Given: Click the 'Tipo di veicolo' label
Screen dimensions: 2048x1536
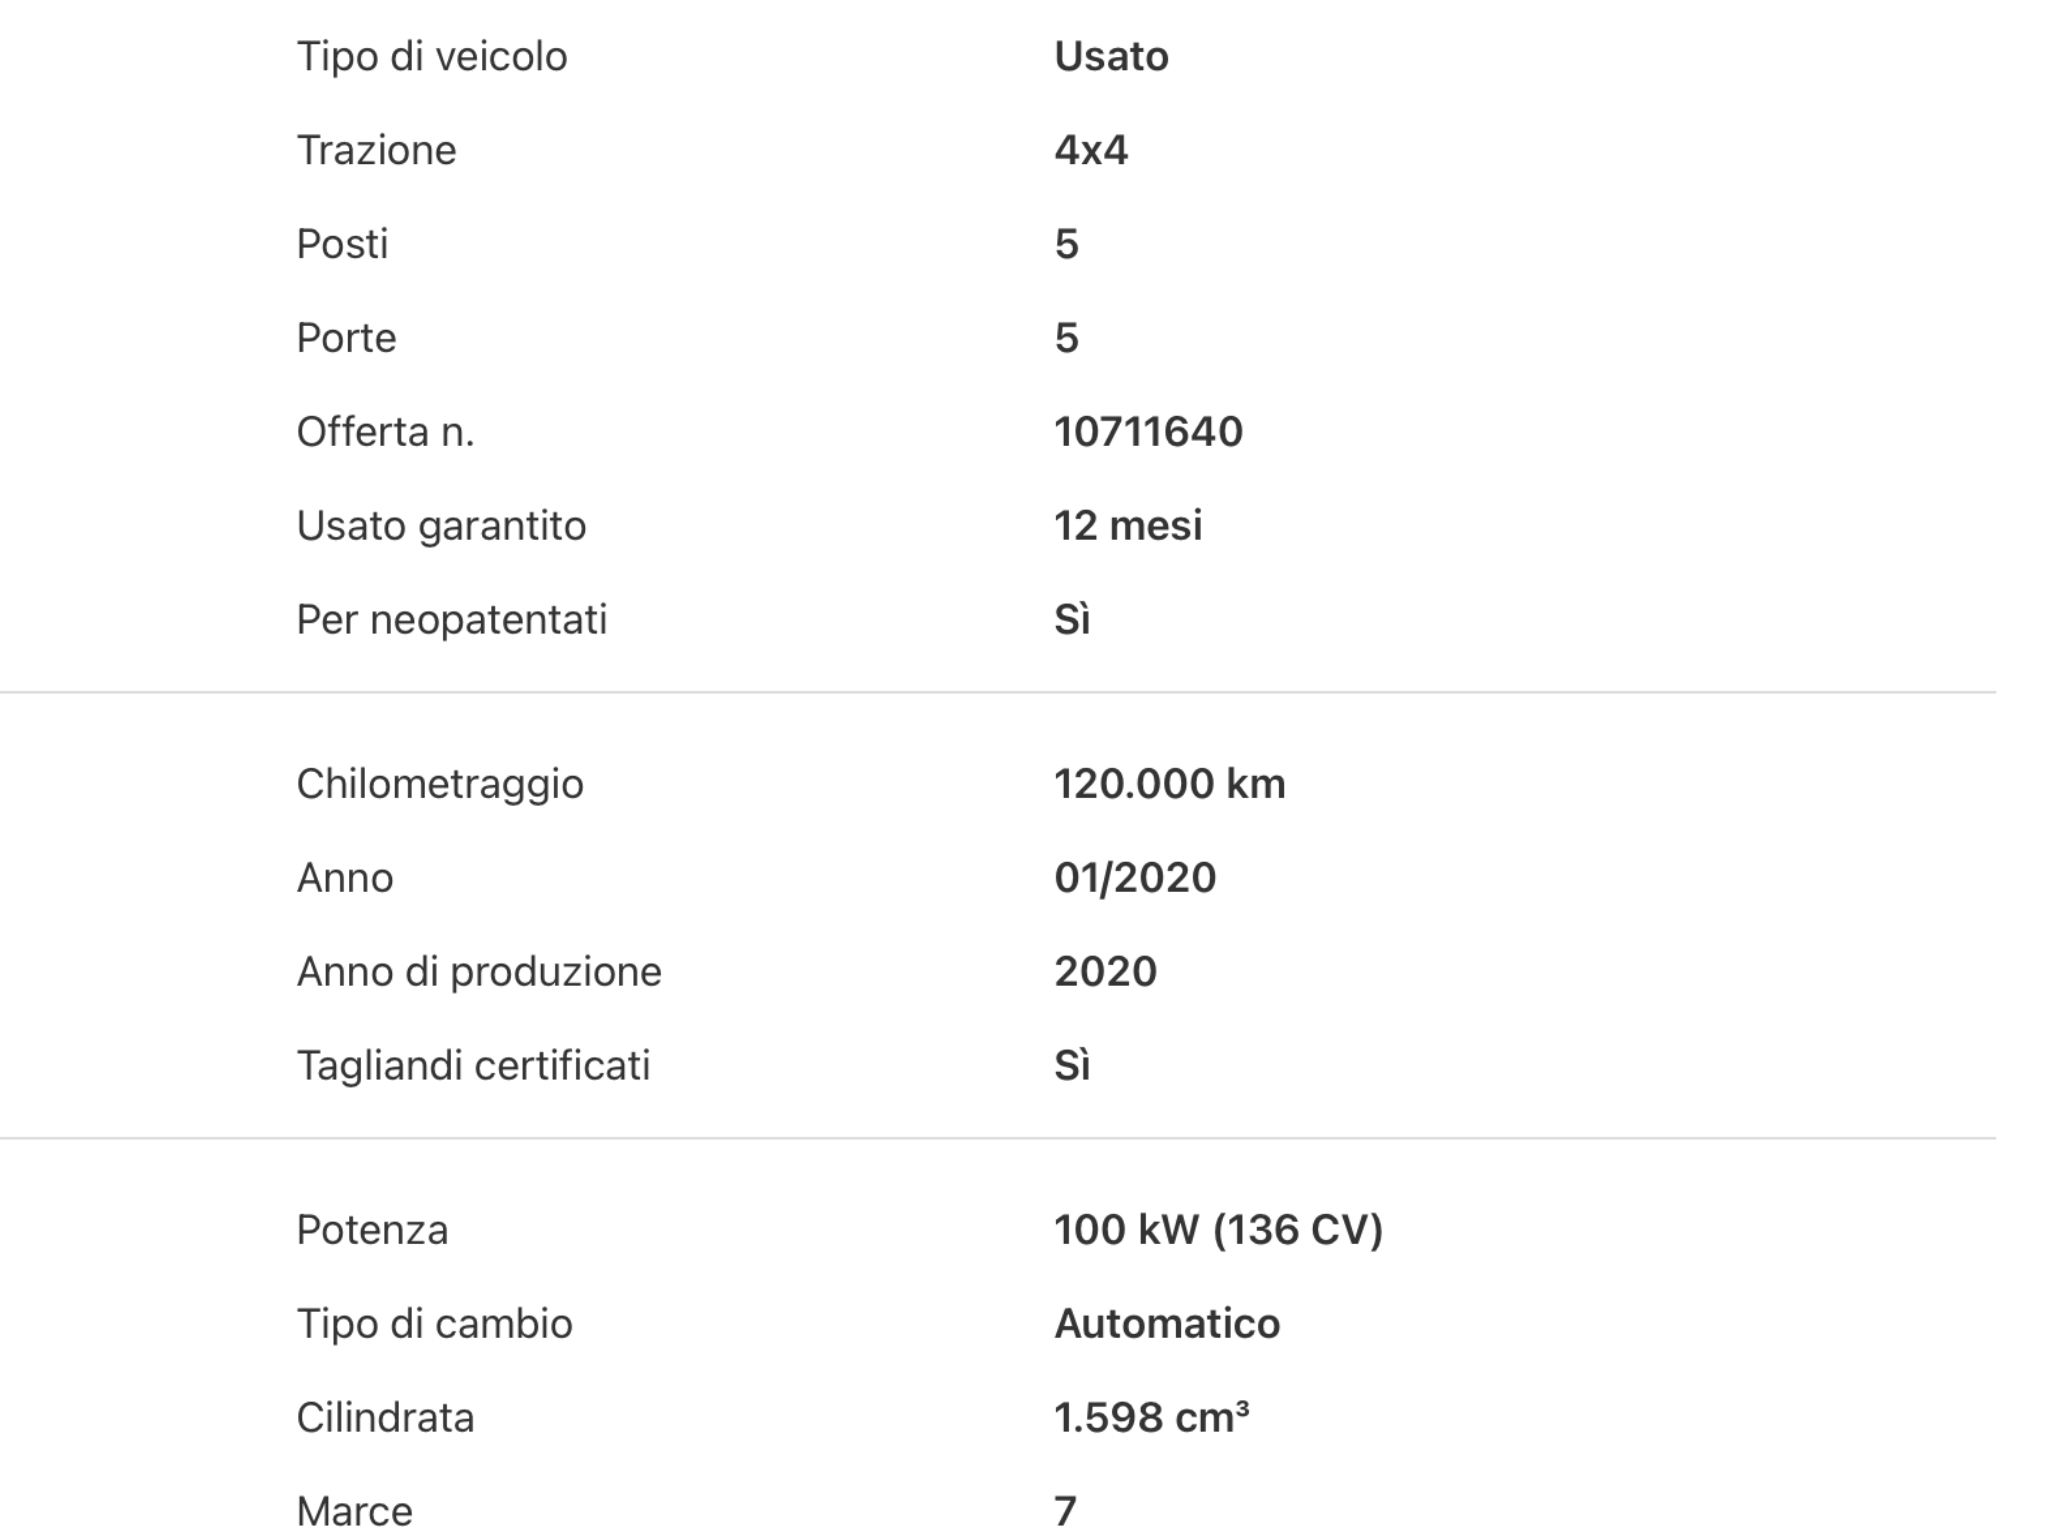Looking at the screenshot, I should [432, 57].
